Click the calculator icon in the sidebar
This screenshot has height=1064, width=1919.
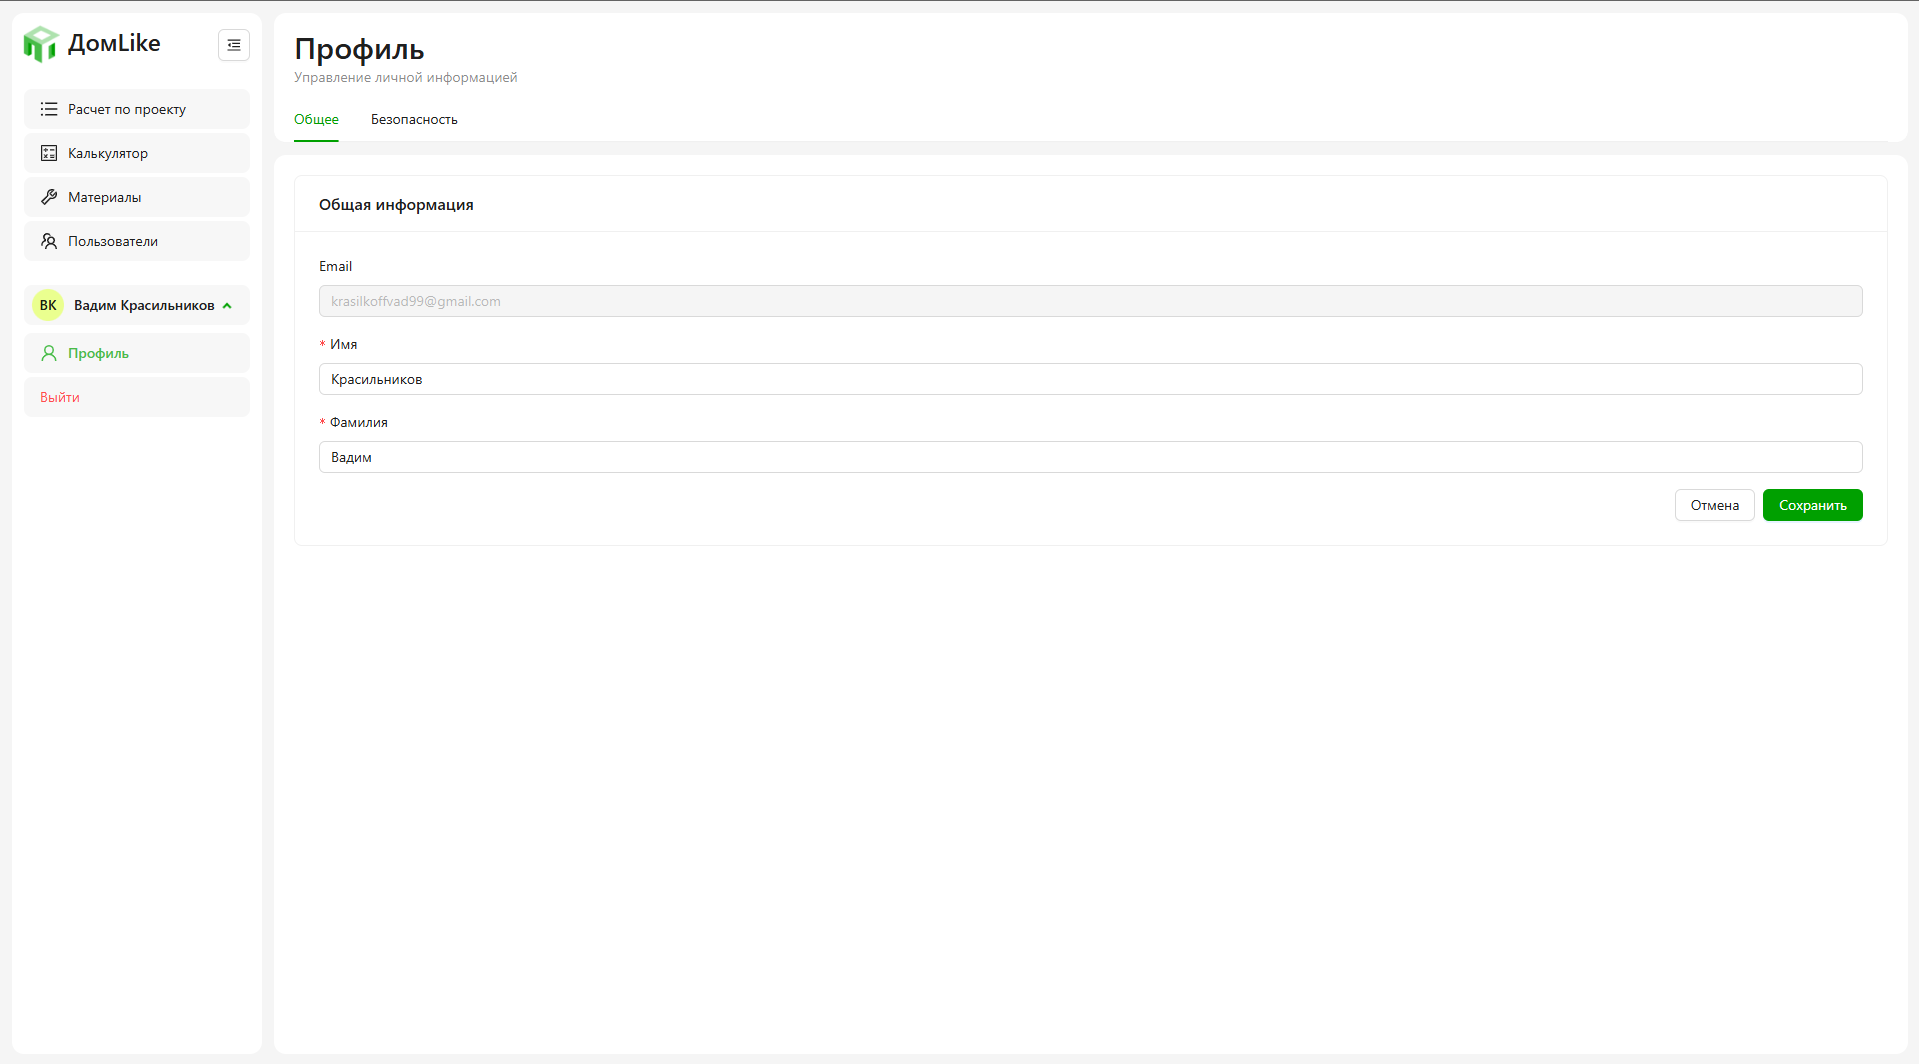49,153
